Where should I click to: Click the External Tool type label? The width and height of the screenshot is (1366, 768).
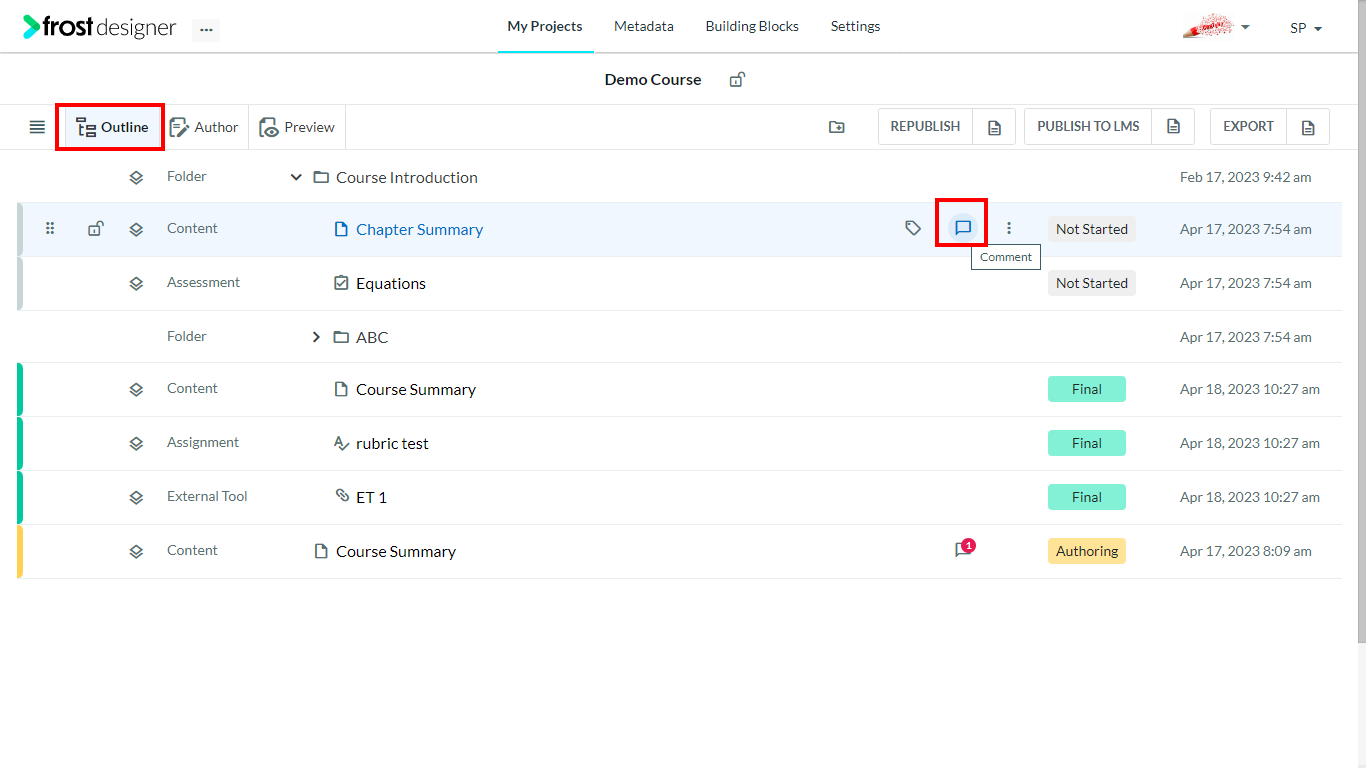207,496
